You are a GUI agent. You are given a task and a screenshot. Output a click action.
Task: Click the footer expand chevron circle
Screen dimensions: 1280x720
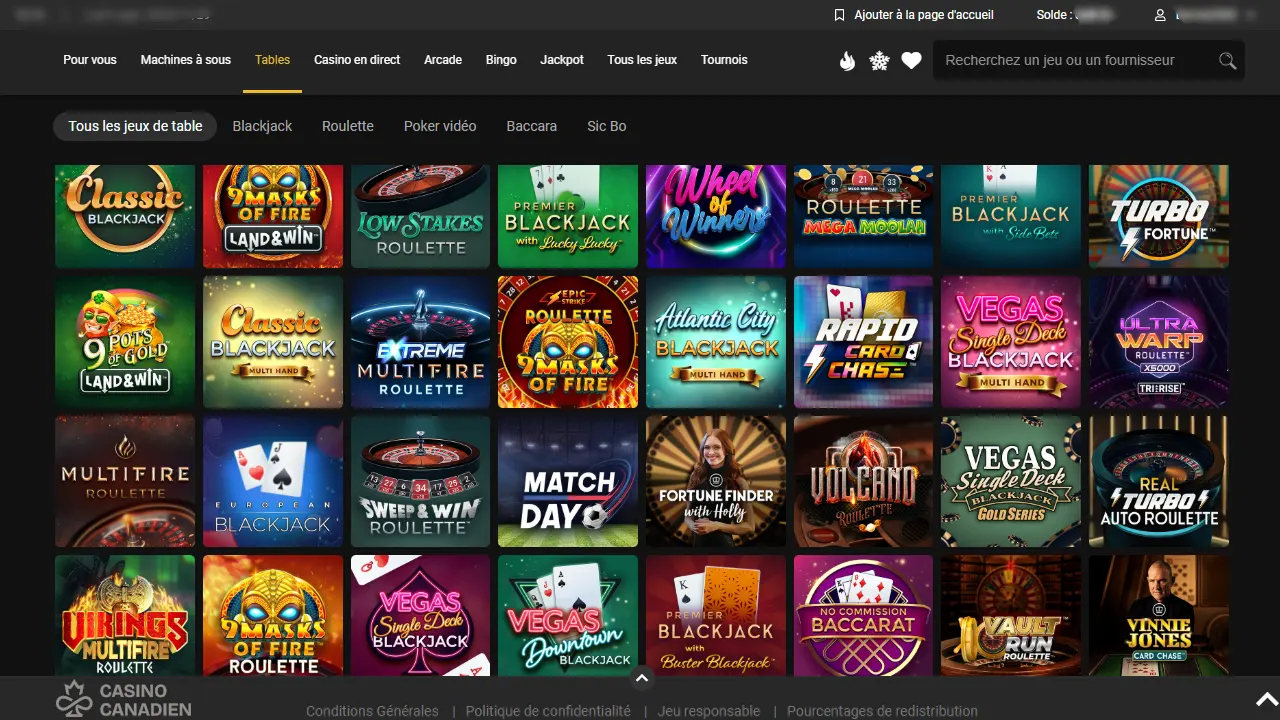click(642, 678)
